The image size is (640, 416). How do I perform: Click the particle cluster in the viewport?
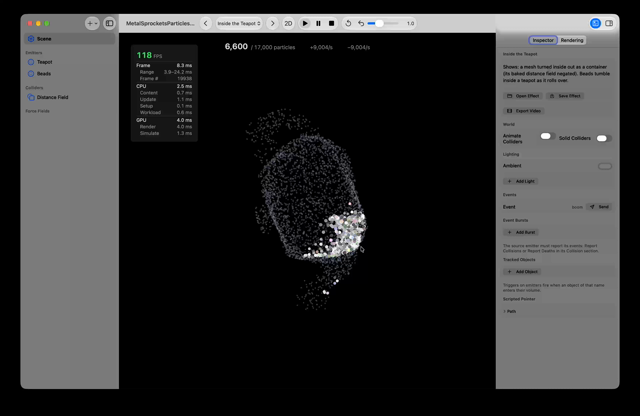point(345,235)
